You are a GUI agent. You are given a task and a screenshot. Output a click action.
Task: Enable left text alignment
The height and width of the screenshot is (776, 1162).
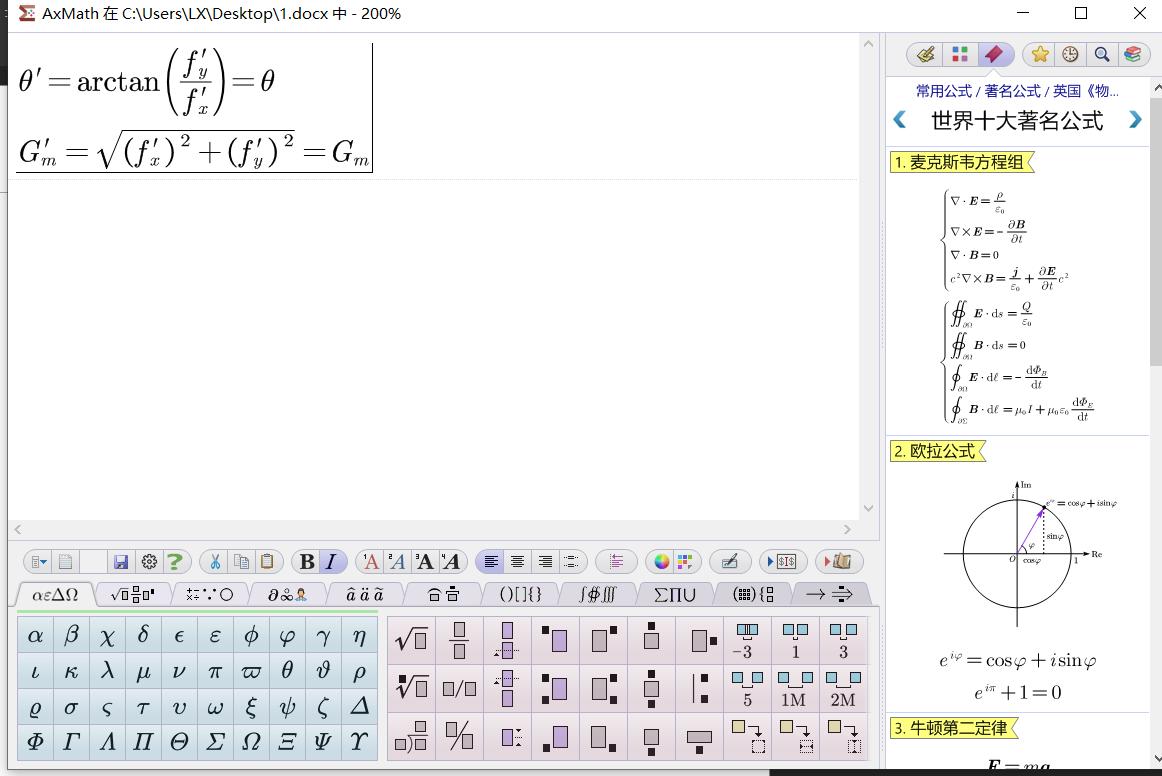pos(489,561)
